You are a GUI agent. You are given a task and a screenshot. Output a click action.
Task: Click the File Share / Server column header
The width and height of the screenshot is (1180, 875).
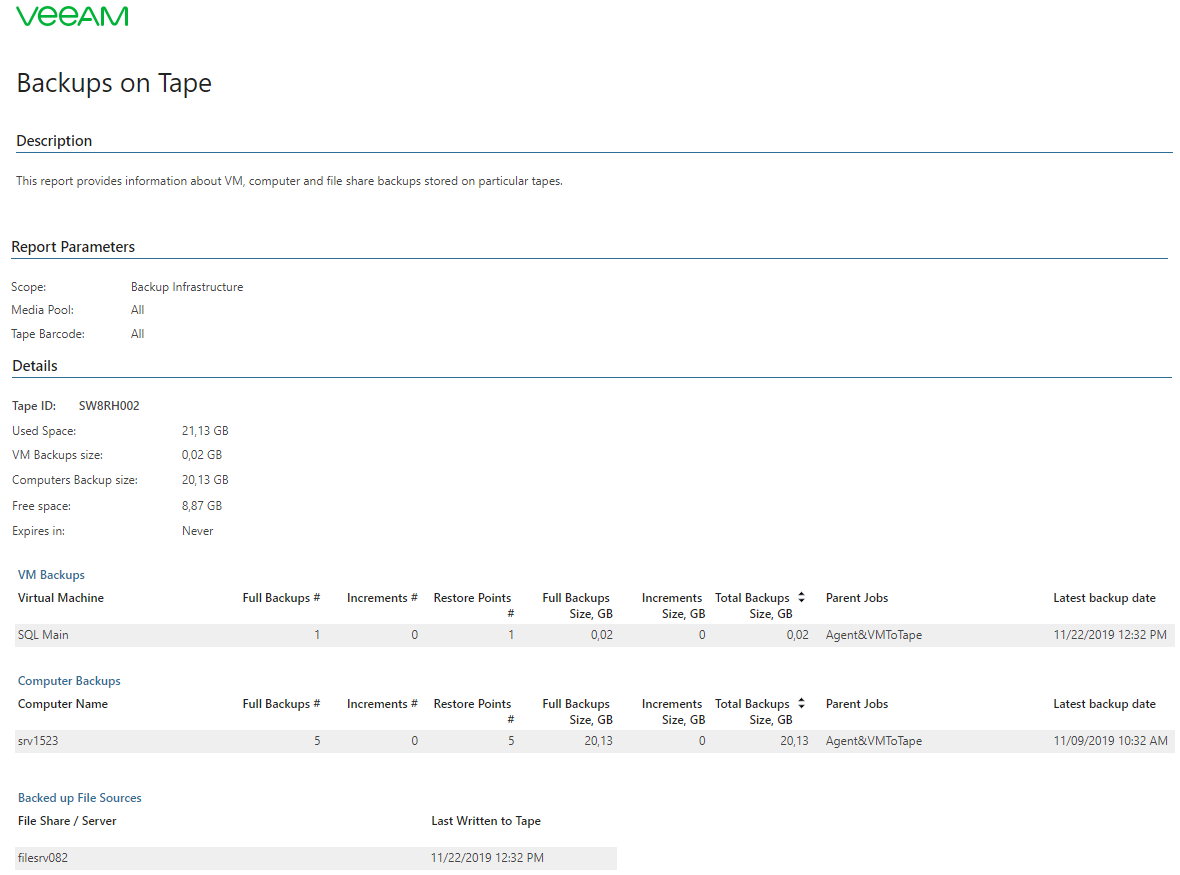point(67,821)
